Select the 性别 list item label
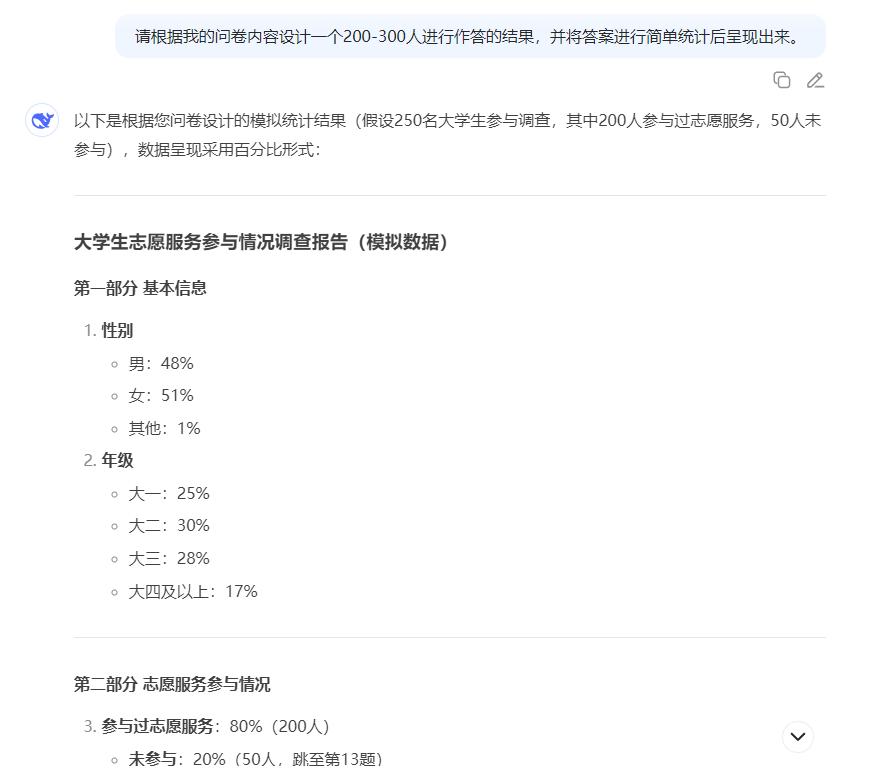This screenshot has width=882, height=766. 117,330
